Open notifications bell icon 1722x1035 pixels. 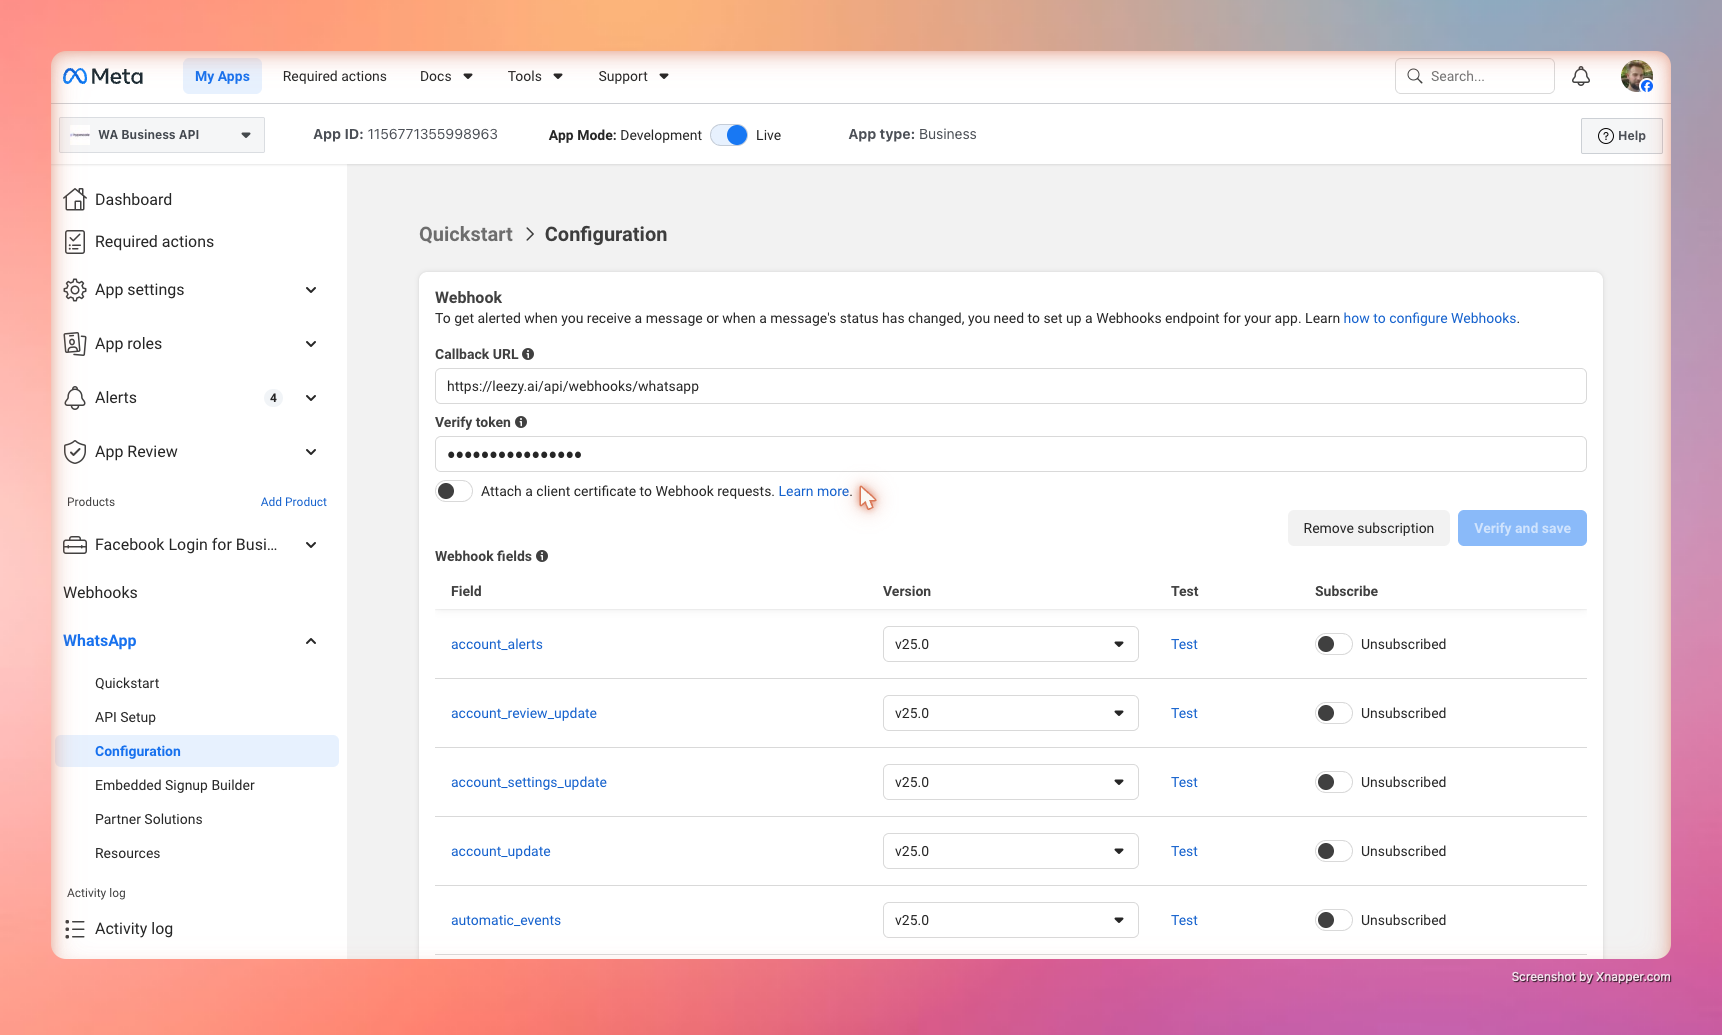point(1581,76)
